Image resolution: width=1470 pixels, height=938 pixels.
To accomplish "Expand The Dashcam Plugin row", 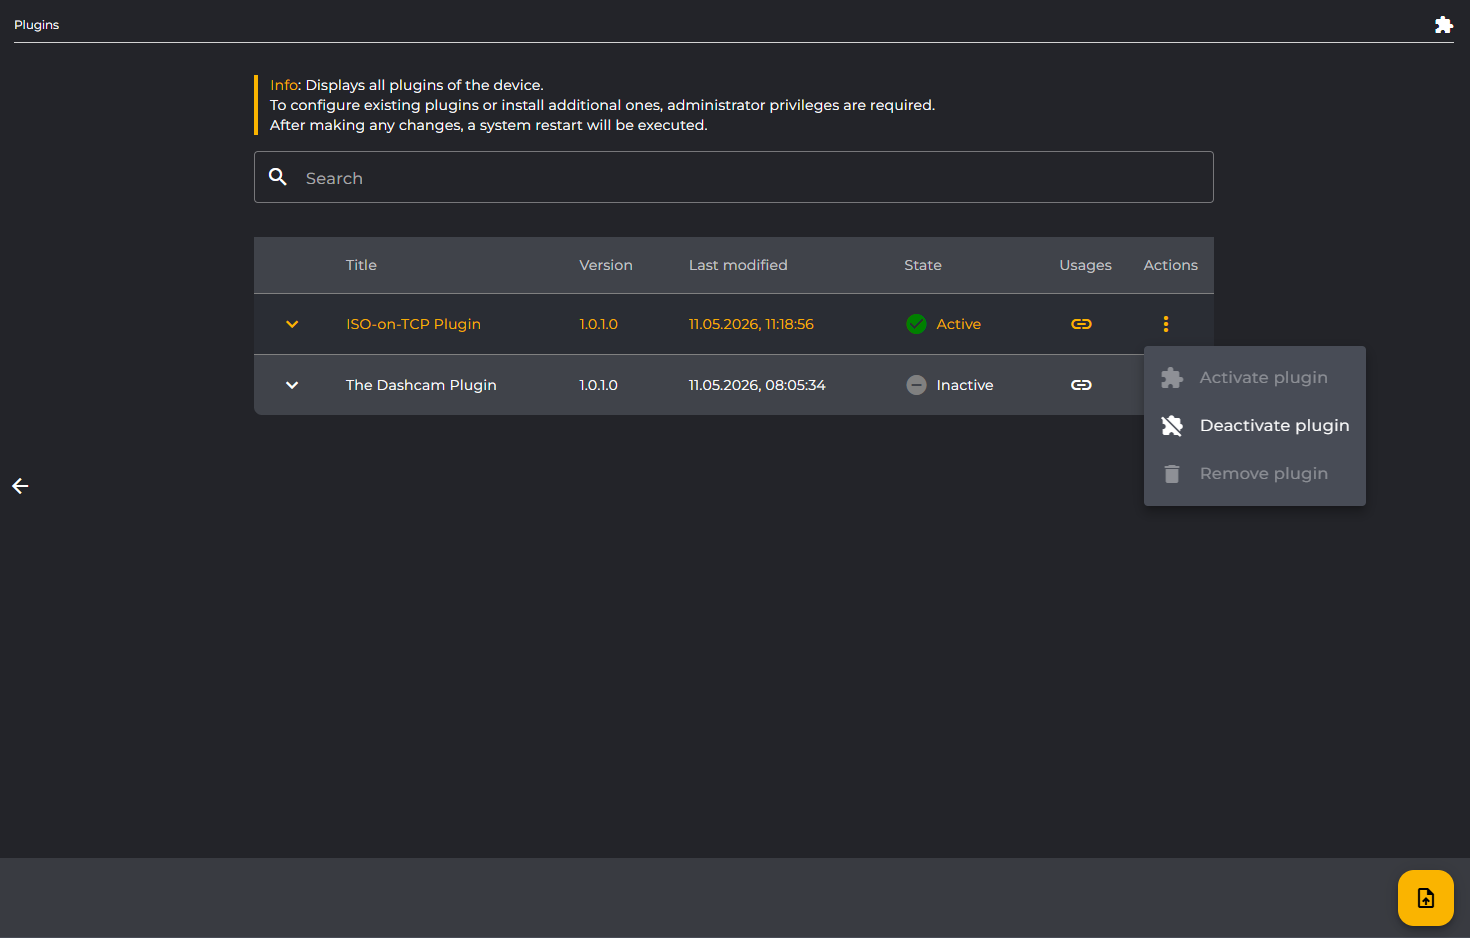I will [292, 385].
